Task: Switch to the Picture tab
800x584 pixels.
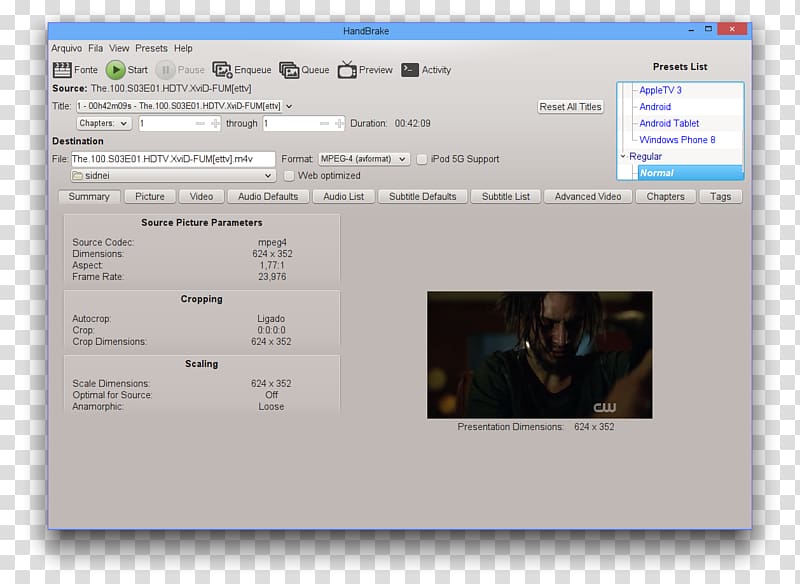Action: pos(150,196)
